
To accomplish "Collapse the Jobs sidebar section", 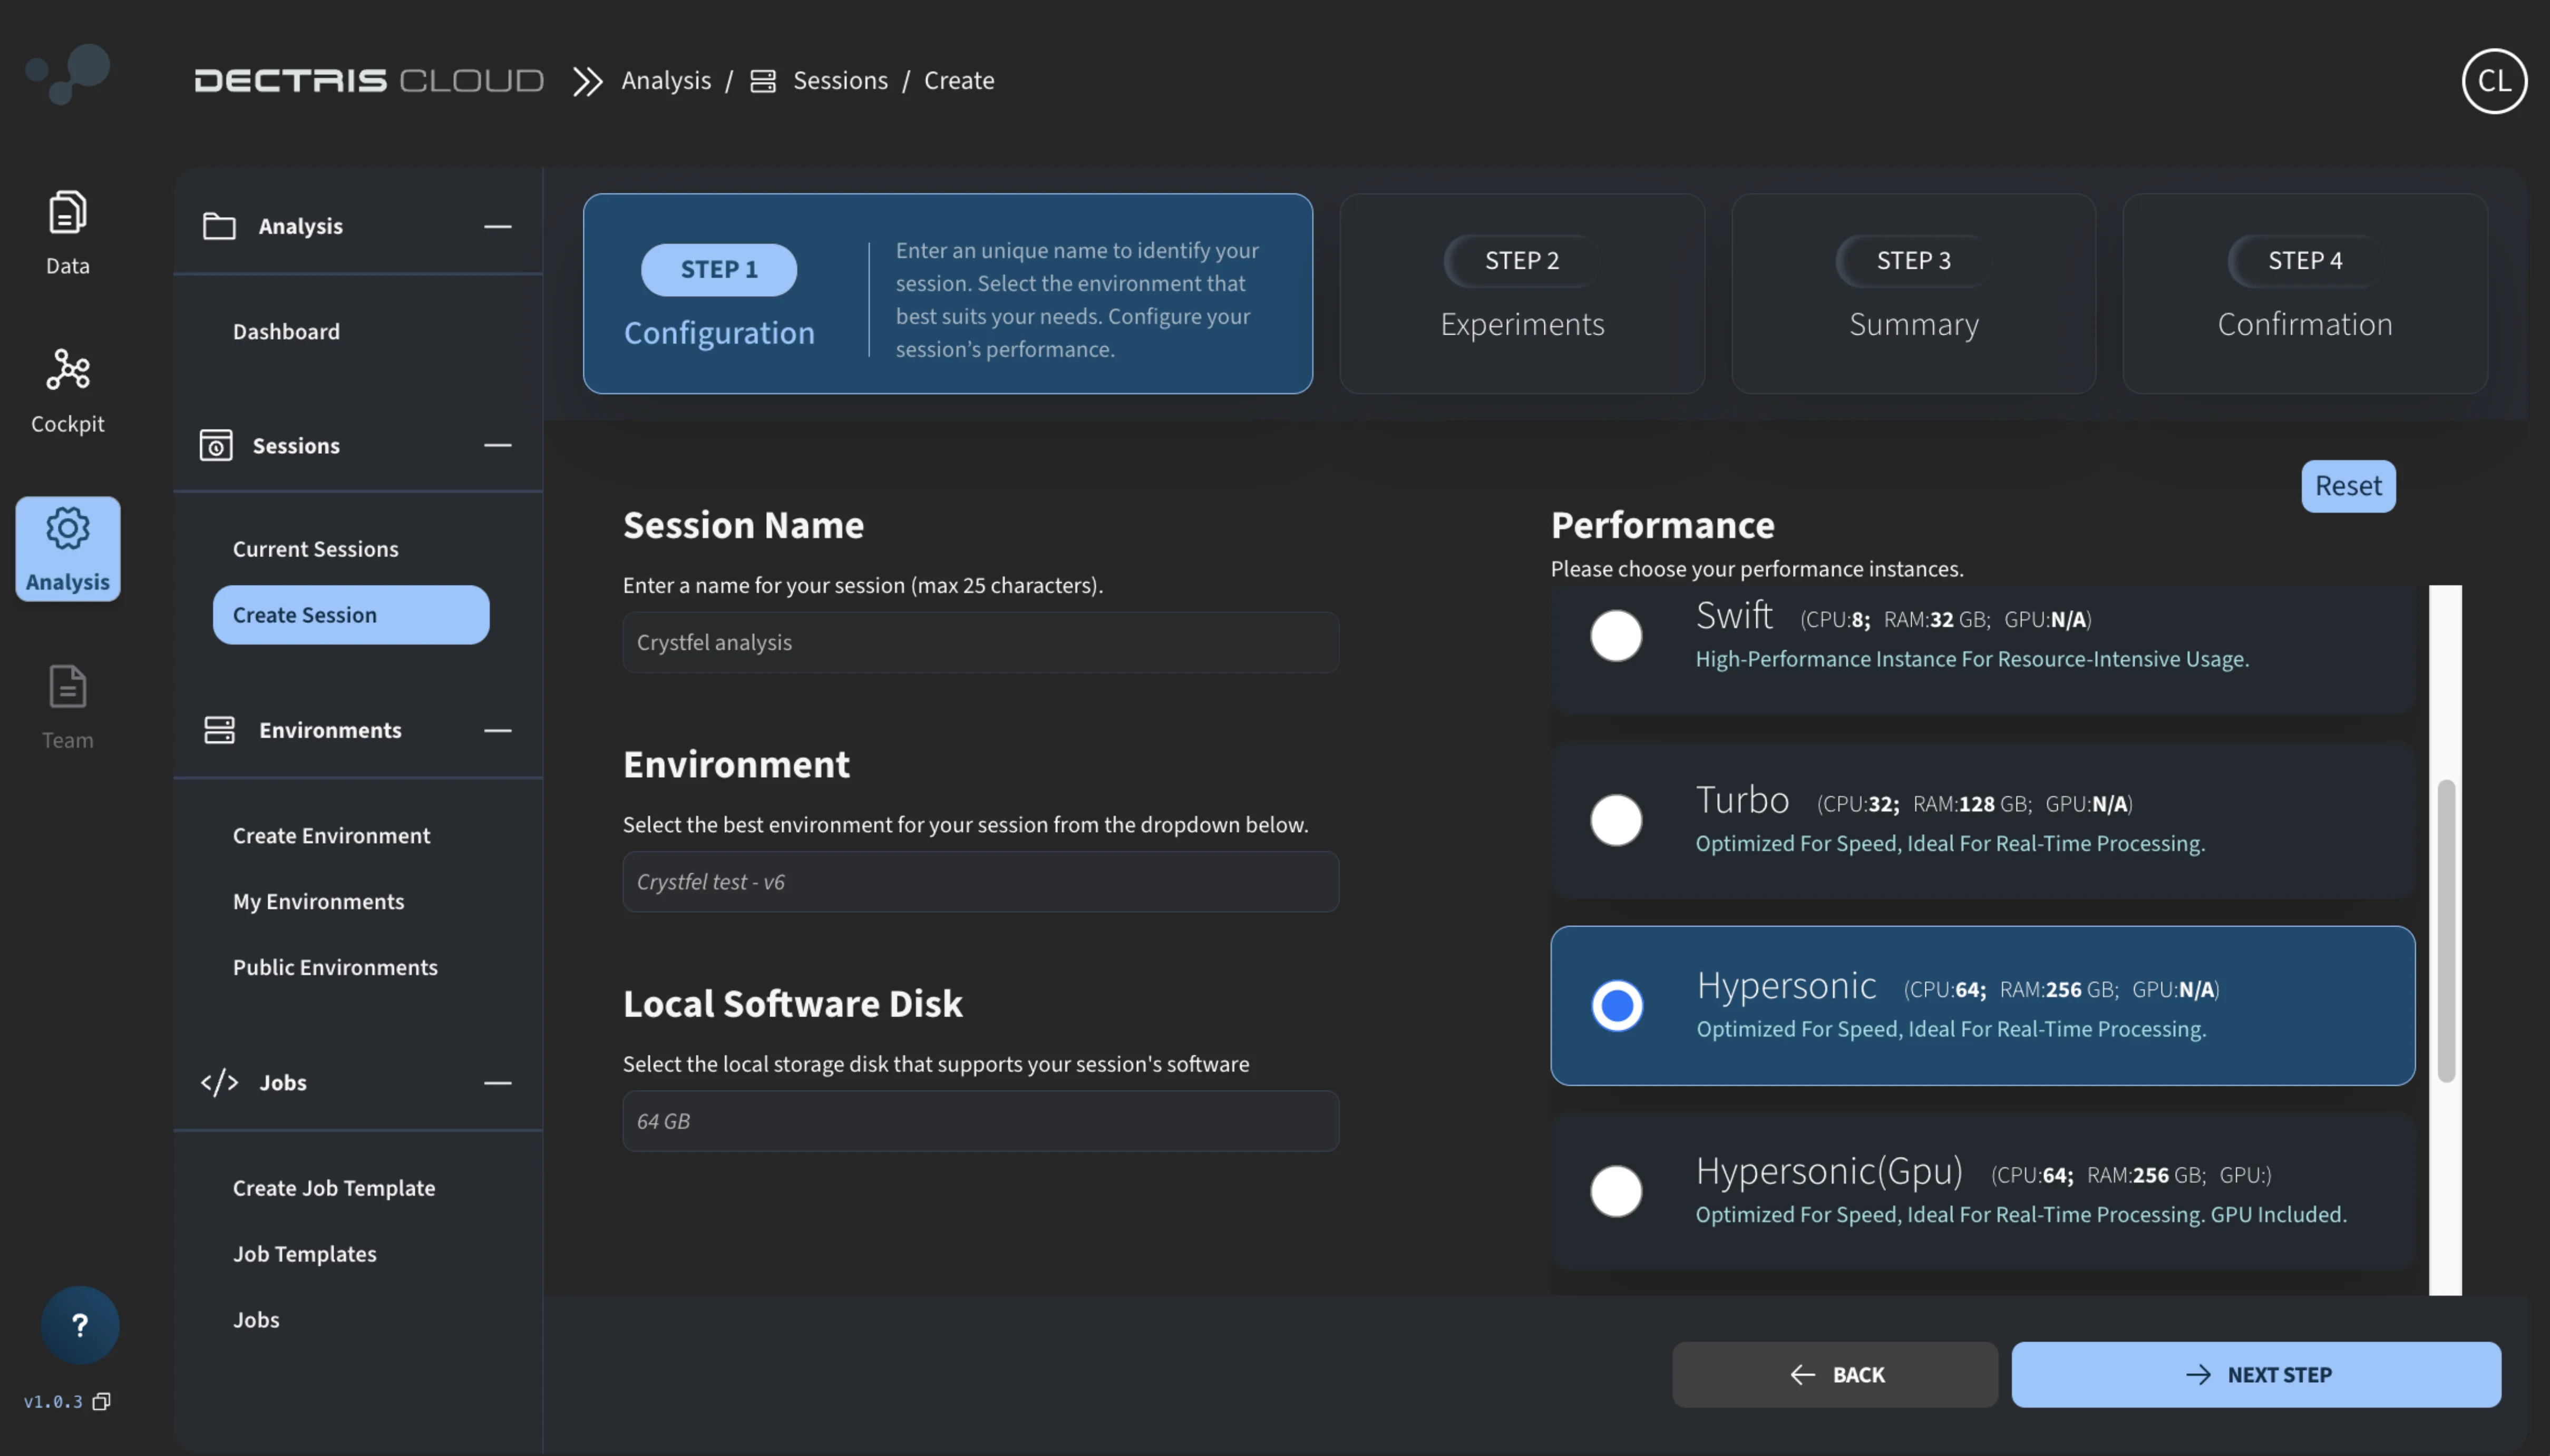I will 497,1082.
